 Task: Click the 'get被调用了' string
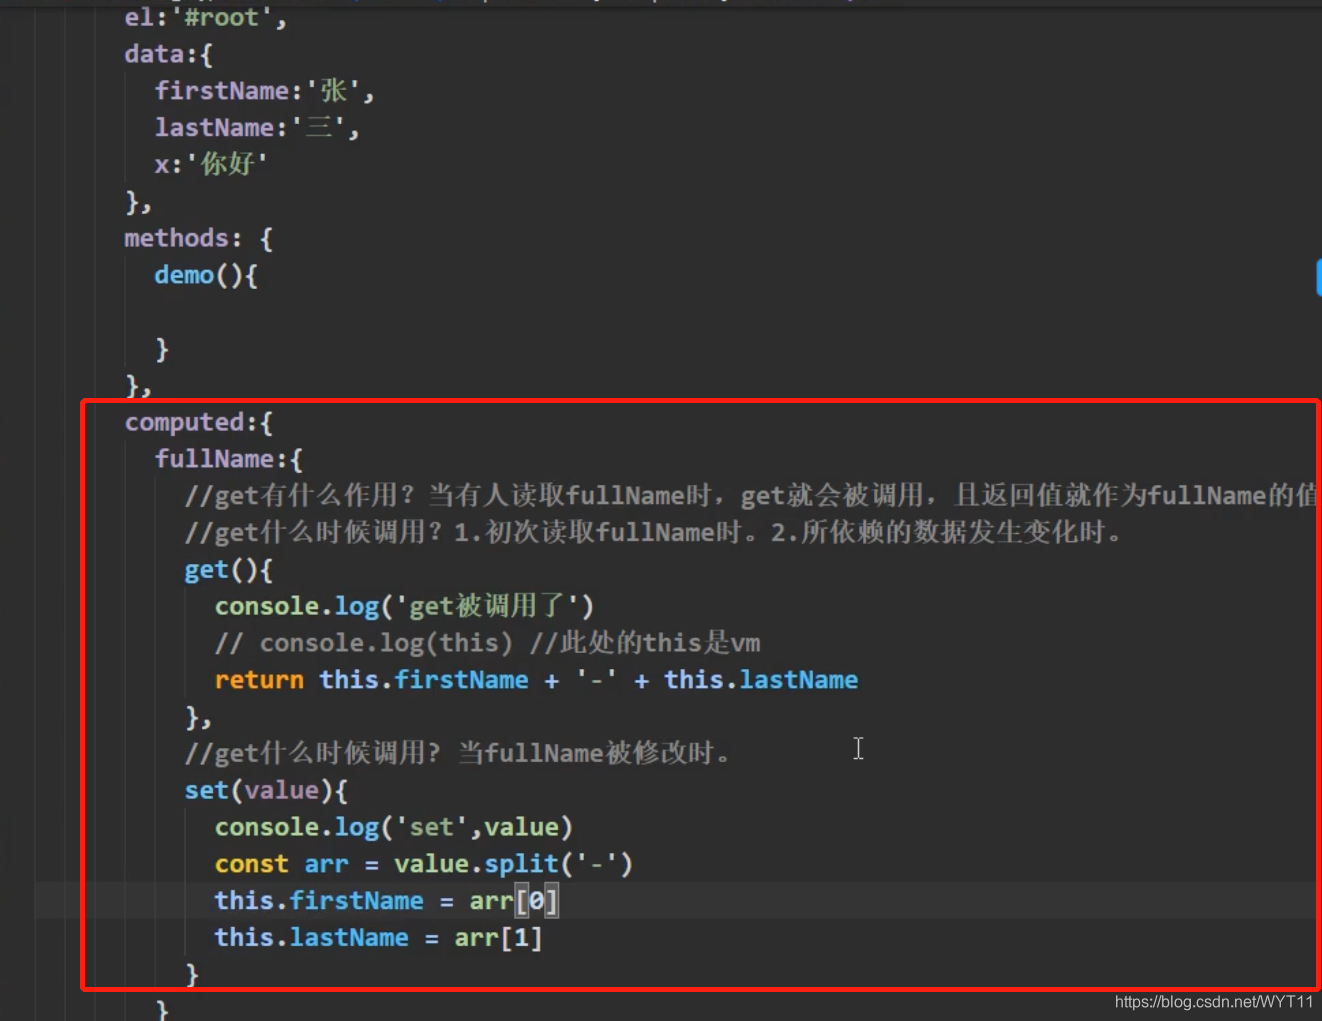tap(487, 606)
